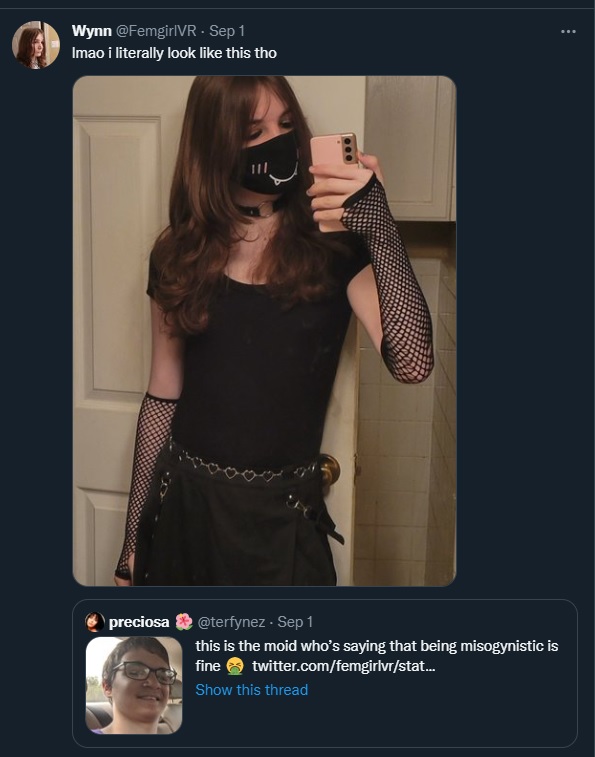The height and width of the screenshot is (757, 595).
Task: Click the nauseated face emoji after 'fine'
Action: click(x=235, y=666)
